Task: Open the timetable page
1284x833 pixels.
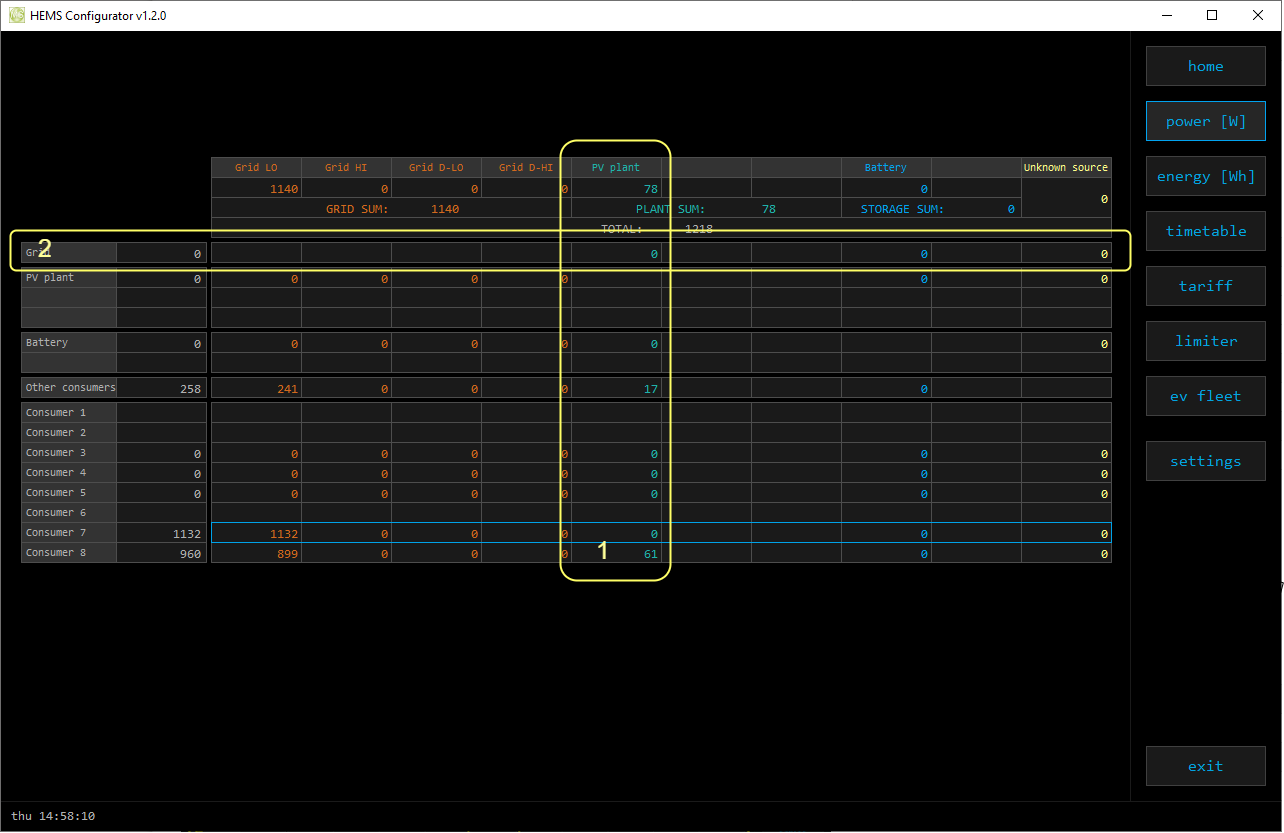Action: [x=1205, y=231]
